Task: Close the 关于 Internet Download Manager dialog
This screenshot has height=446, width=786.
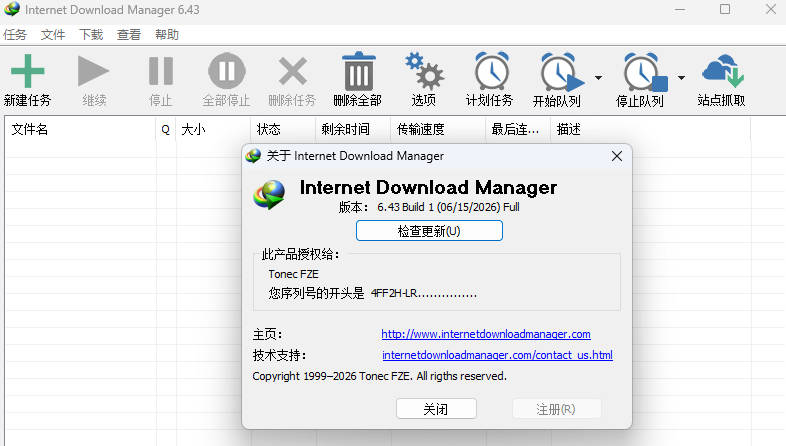Action: 617,156
